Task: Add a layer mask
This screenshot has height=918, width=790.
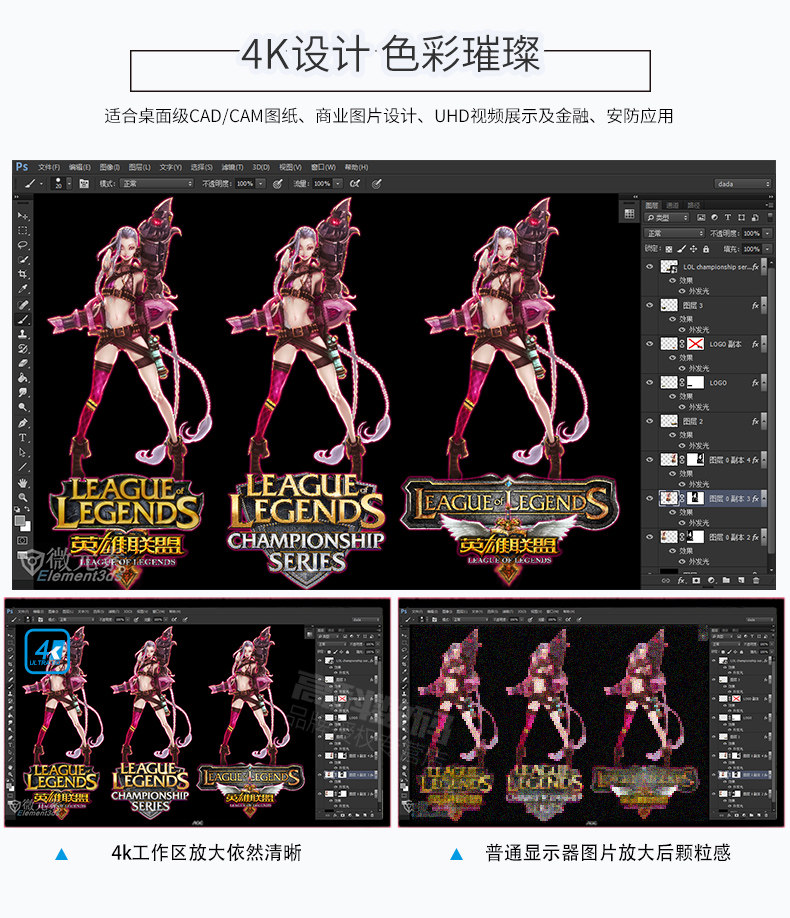Action: point(696,581)
